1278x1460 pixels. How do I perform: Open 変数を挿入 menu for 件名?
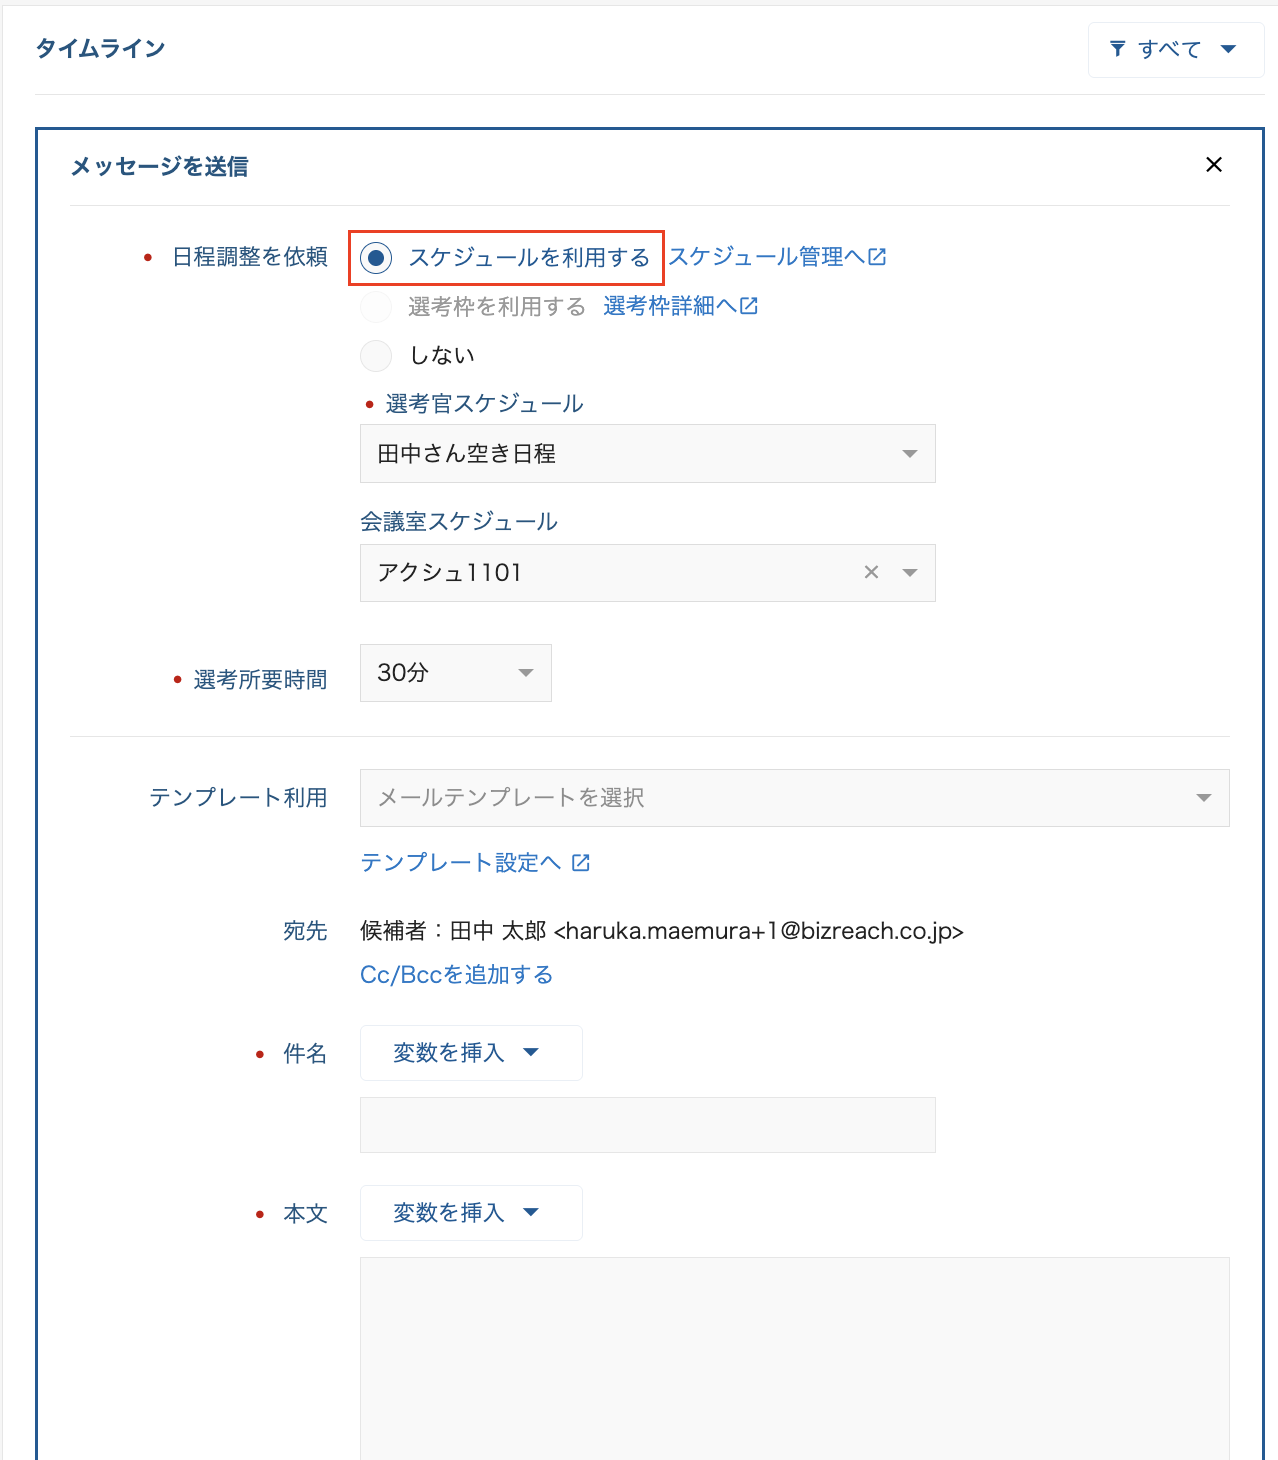[470, 1053]
